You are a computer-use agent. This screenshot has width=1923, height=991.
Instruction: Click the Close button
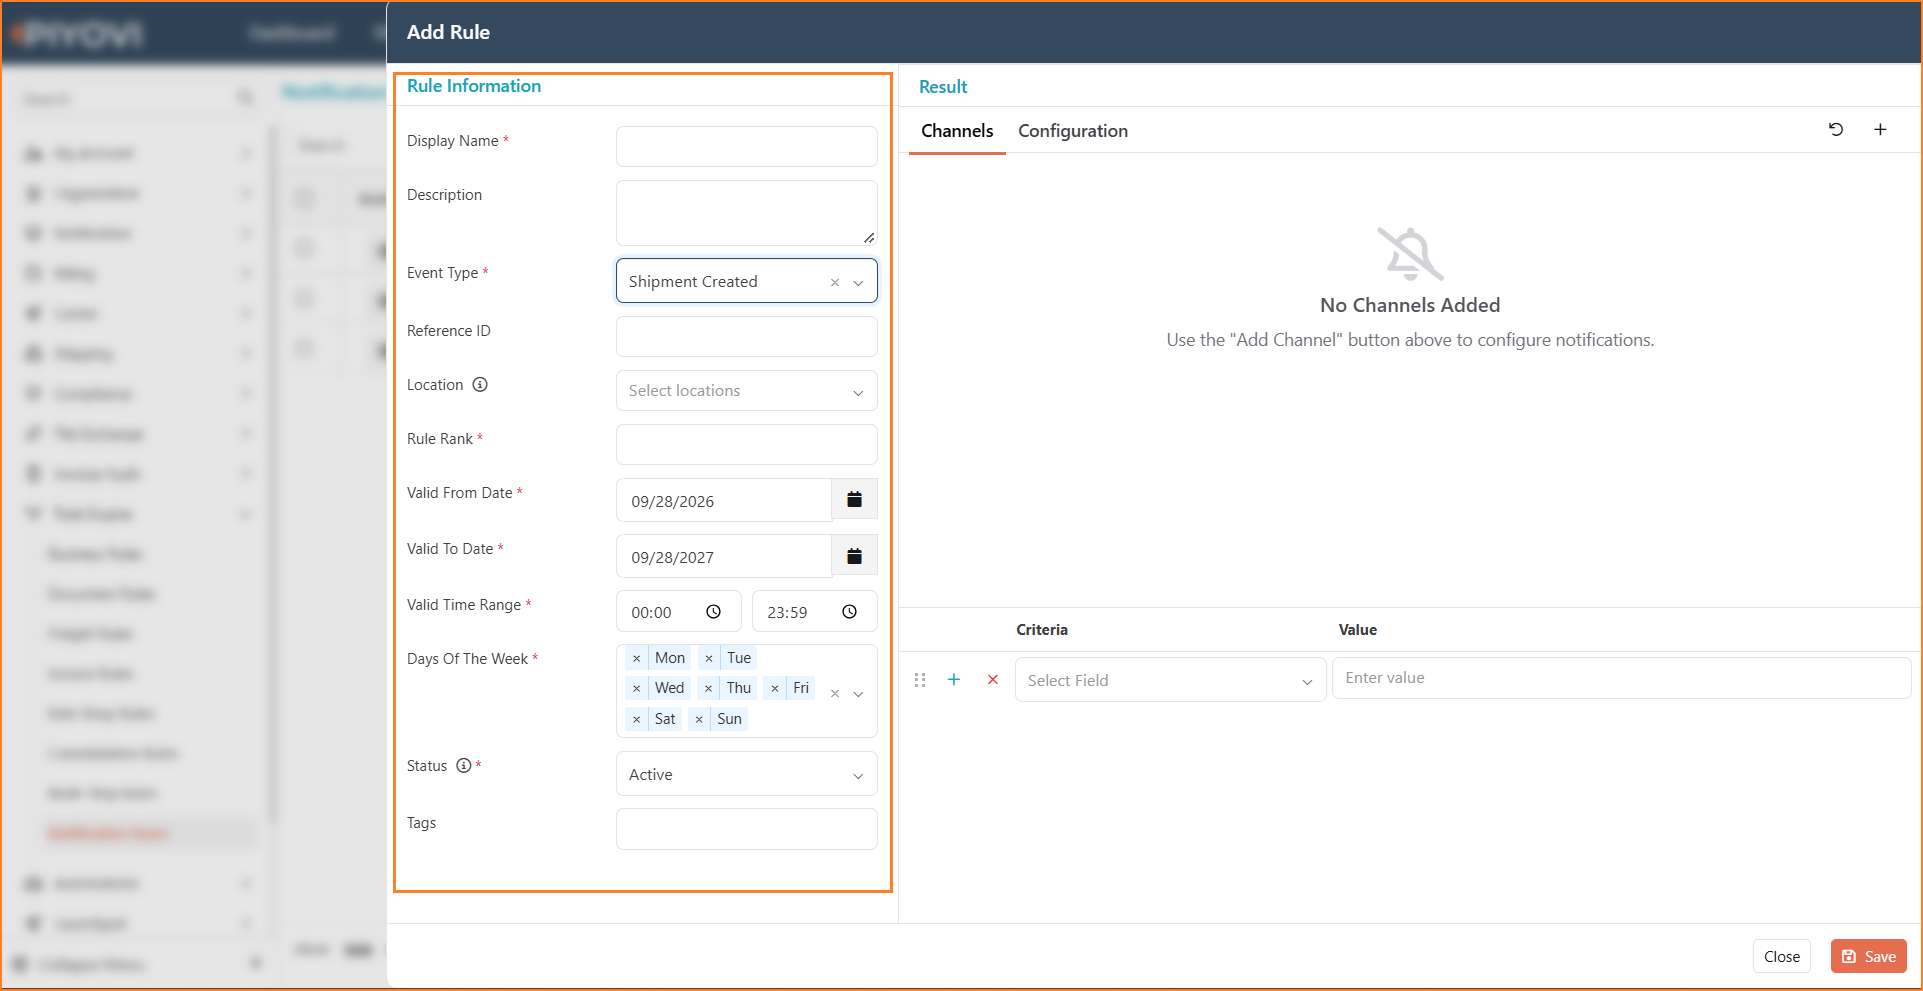click(1782, 956)
